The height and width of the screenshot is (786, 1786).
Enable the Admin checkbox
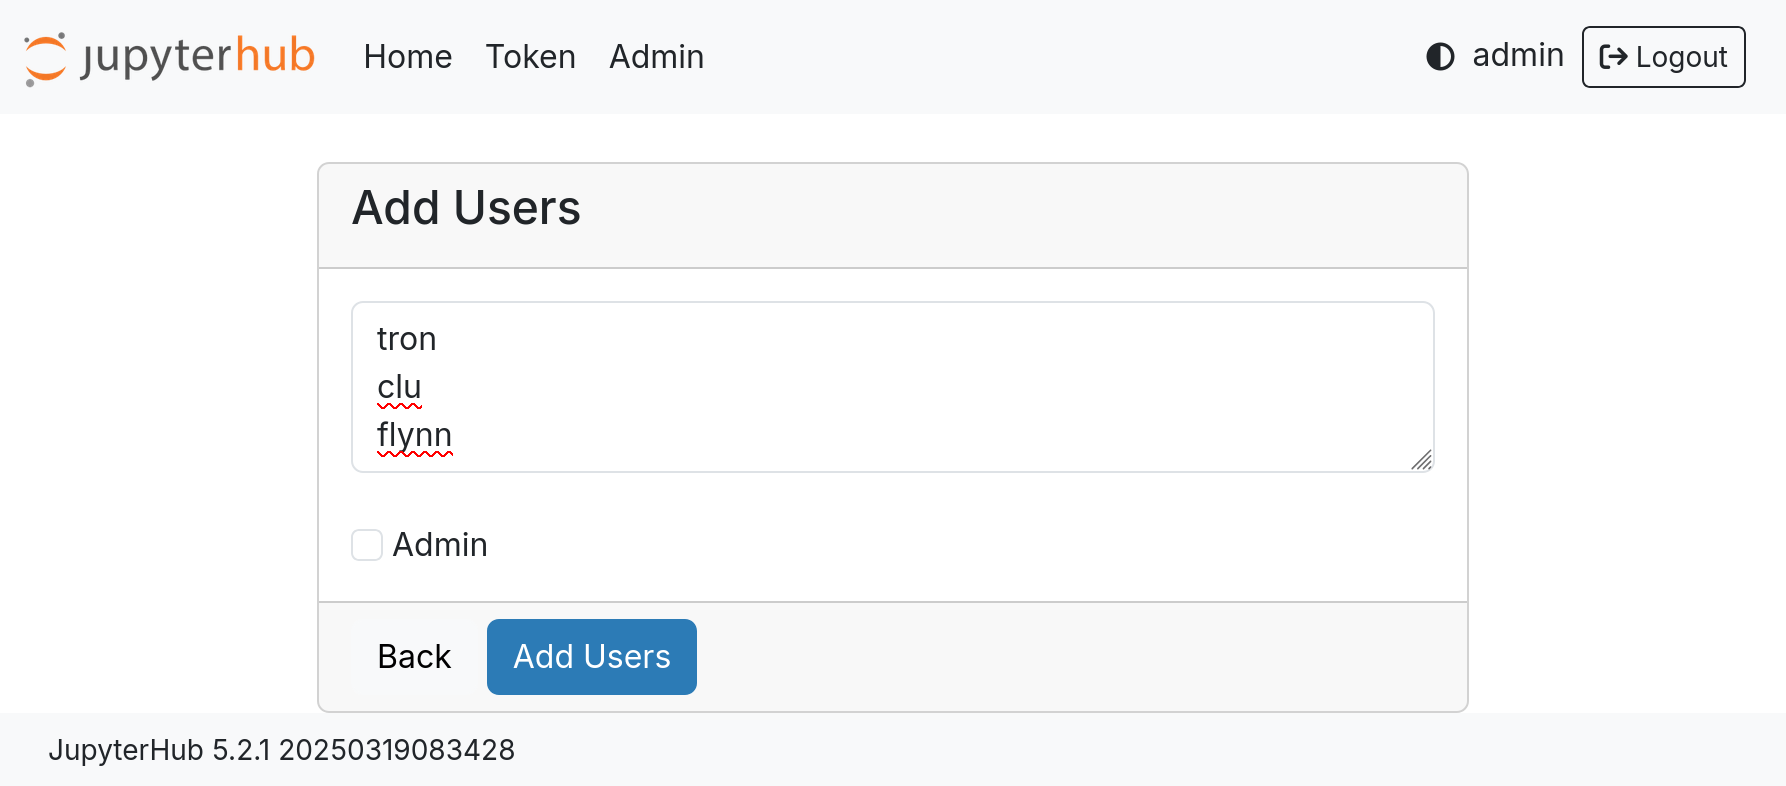point(367,545)
